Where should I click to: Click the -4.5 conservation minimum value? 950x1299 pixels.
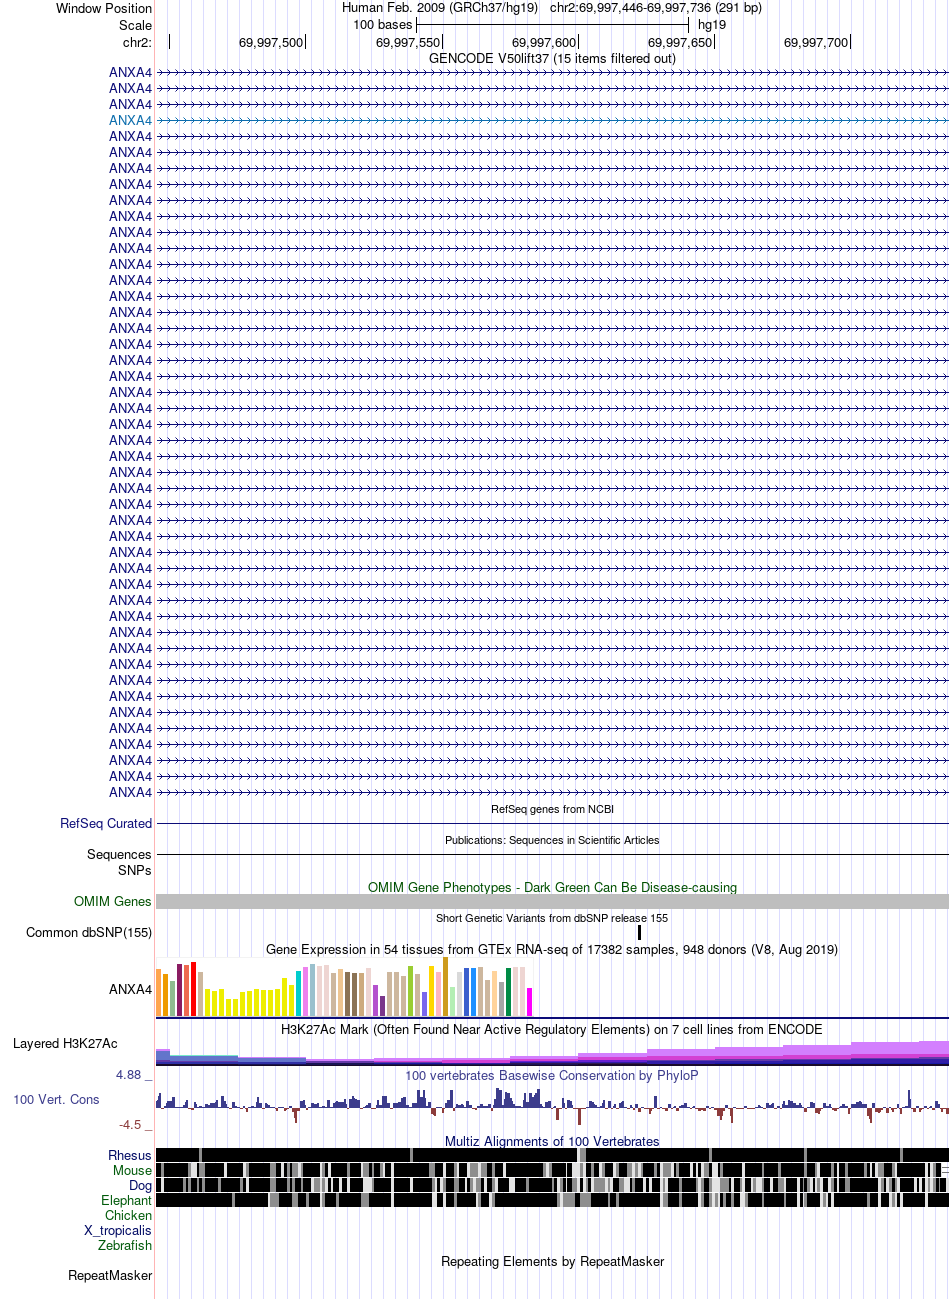[x=130, y=1126]
